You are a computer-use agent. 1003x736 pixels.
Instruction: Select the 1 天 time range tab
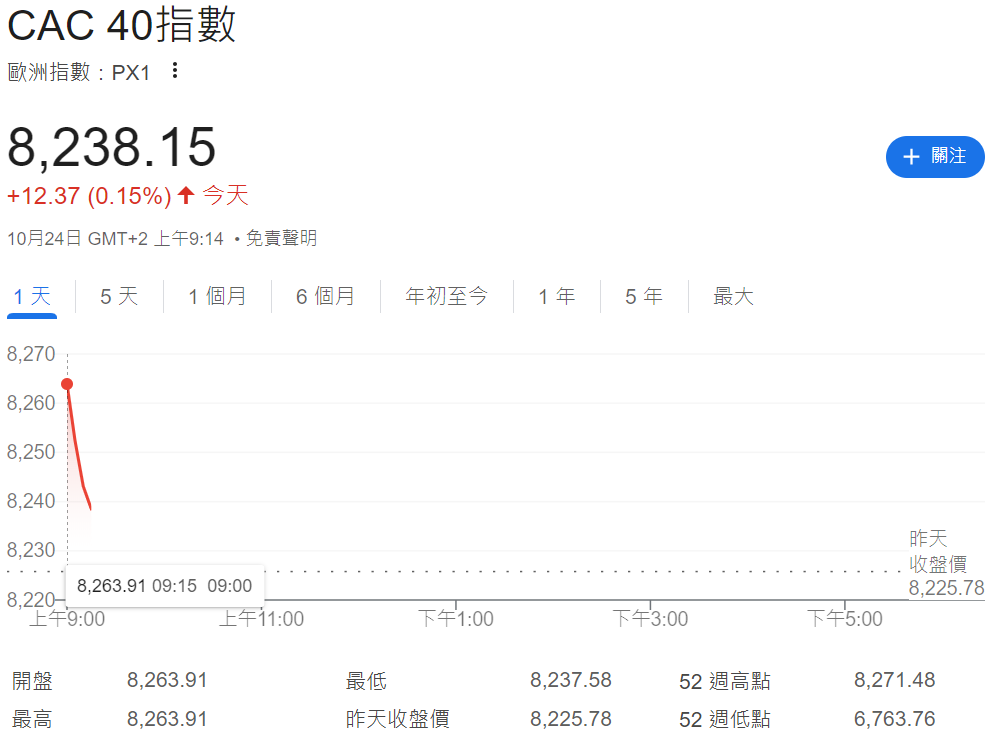32,297
